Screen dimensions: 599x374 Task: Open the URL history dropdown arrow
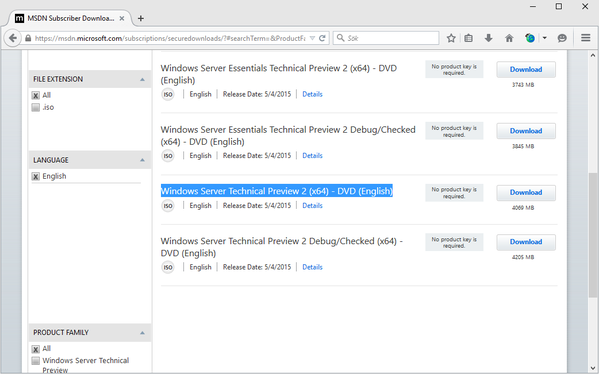click(x=312, y=38)
